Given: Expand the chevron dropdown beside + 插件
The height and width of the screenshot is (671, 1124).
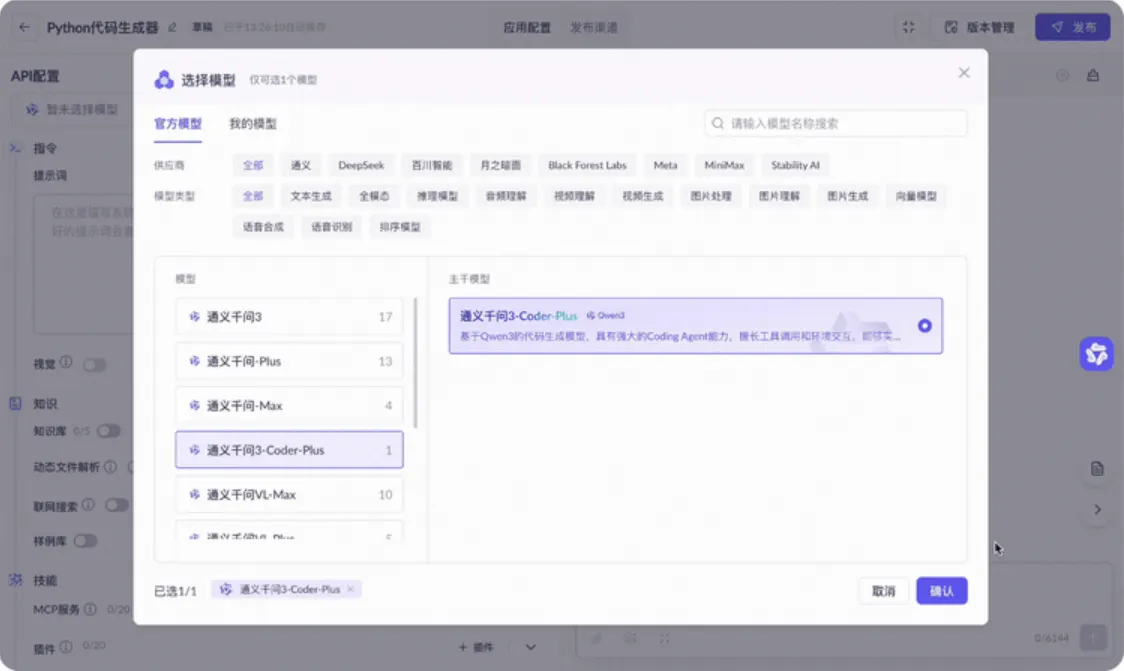Looking at the screenshot, I should pyautogui.click(x=530, y=647).
